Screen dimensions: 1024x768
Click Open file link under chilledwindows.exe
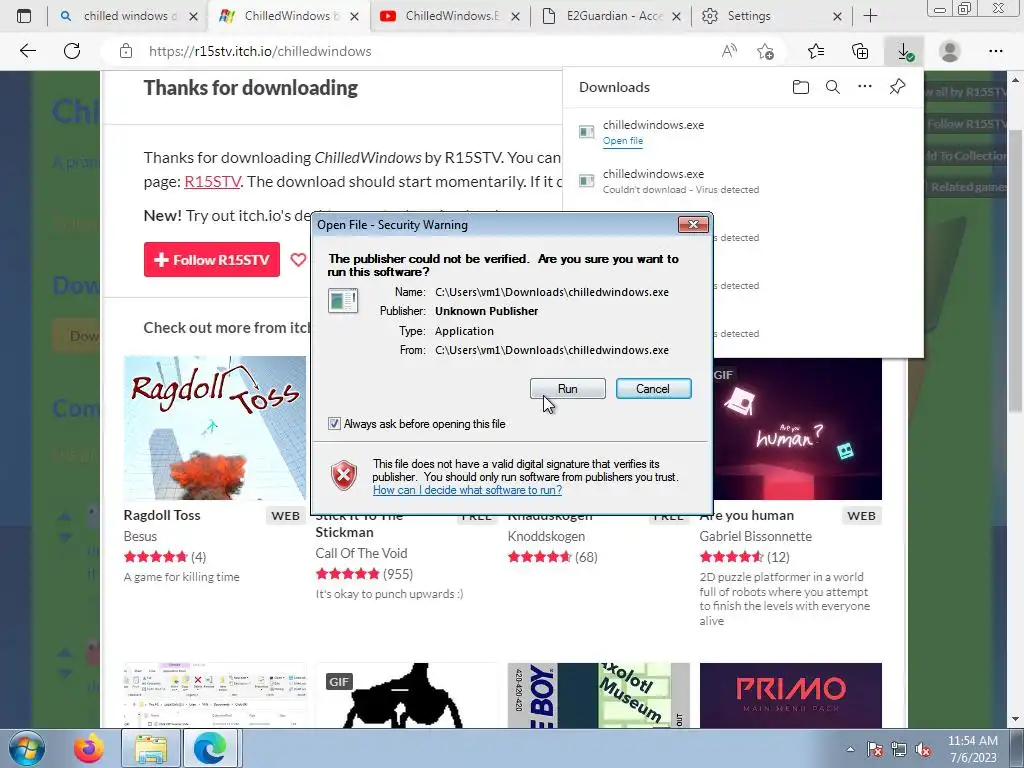622,140
